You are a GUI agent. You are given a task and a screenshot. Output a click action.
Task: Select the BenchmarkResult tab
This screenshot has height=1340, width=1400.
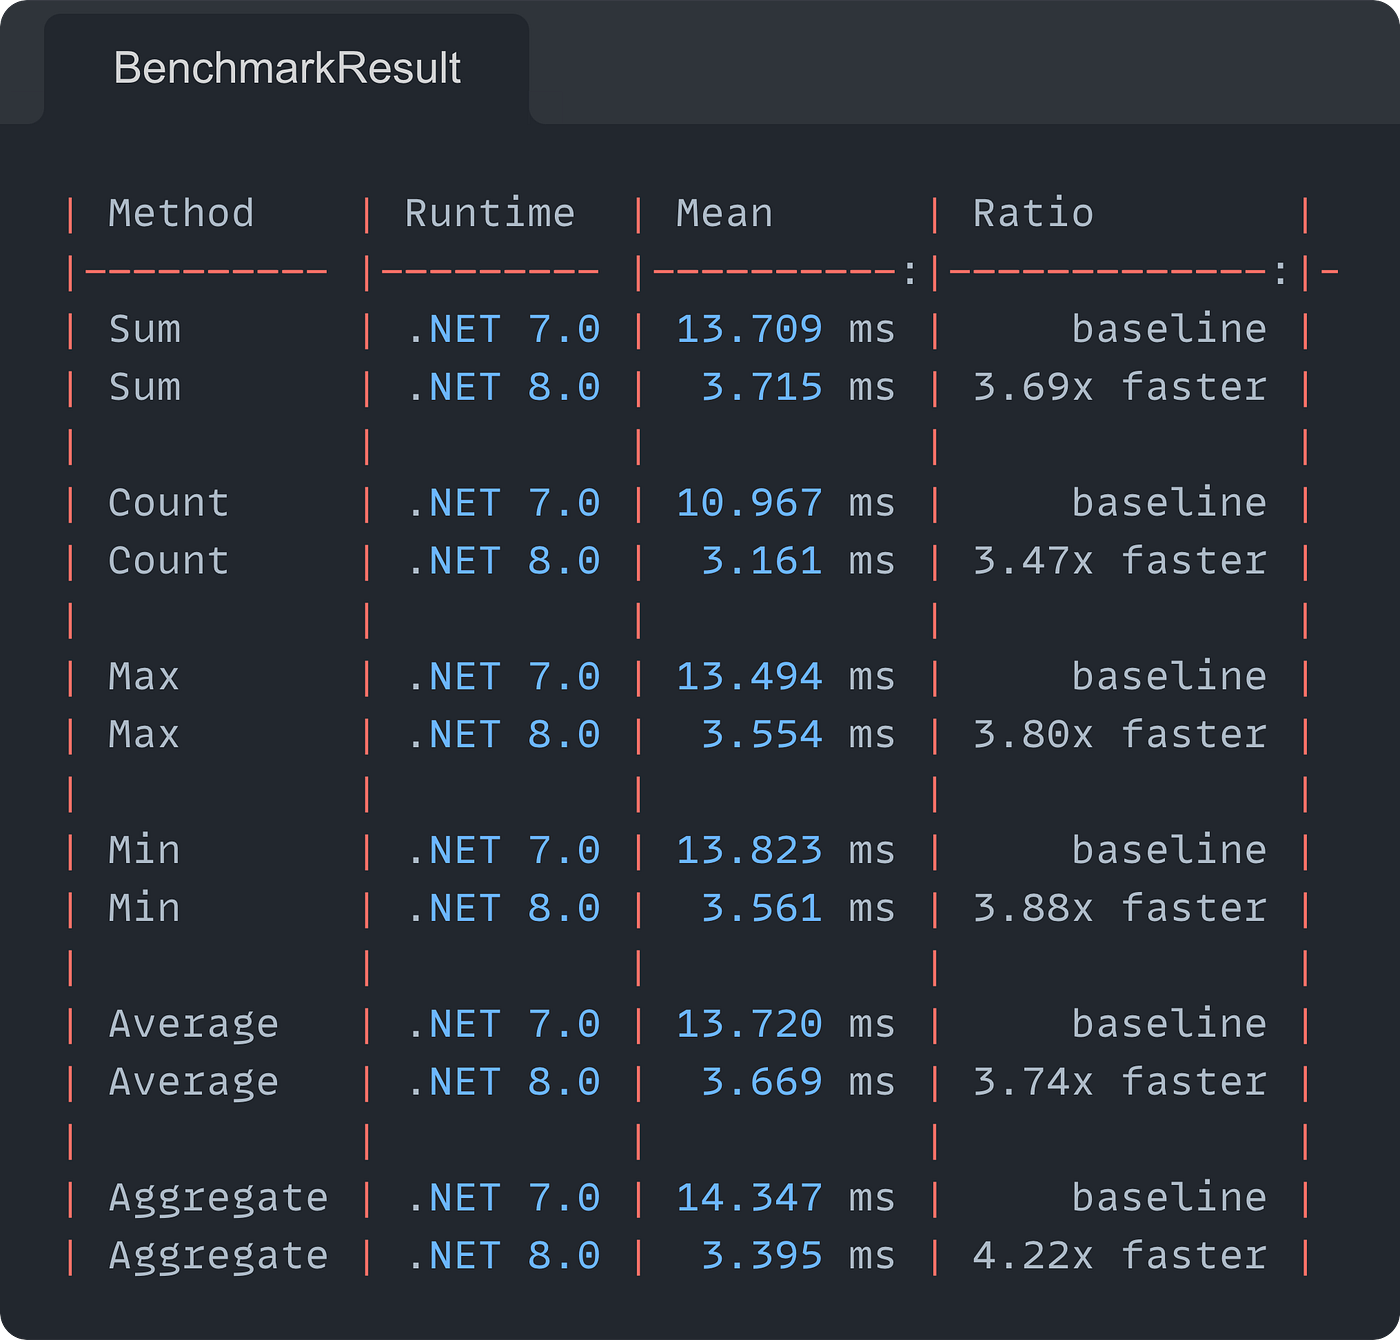point(287,68)
